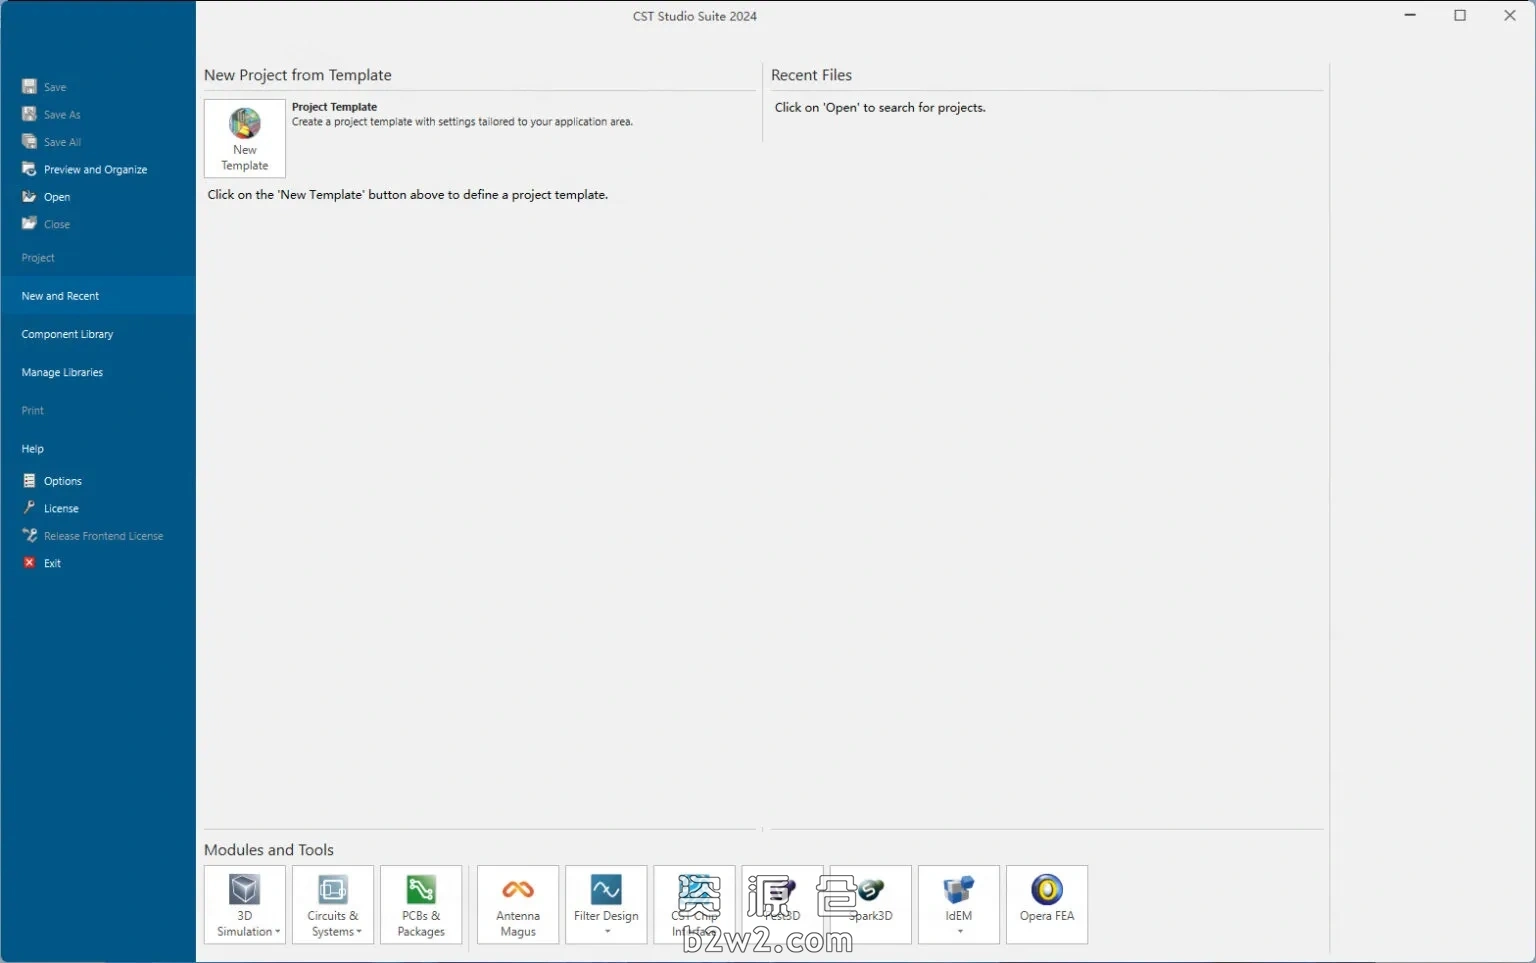Open the Manage Libraries section
Viewport: 1536px width, 963px height.
(62, 372)
